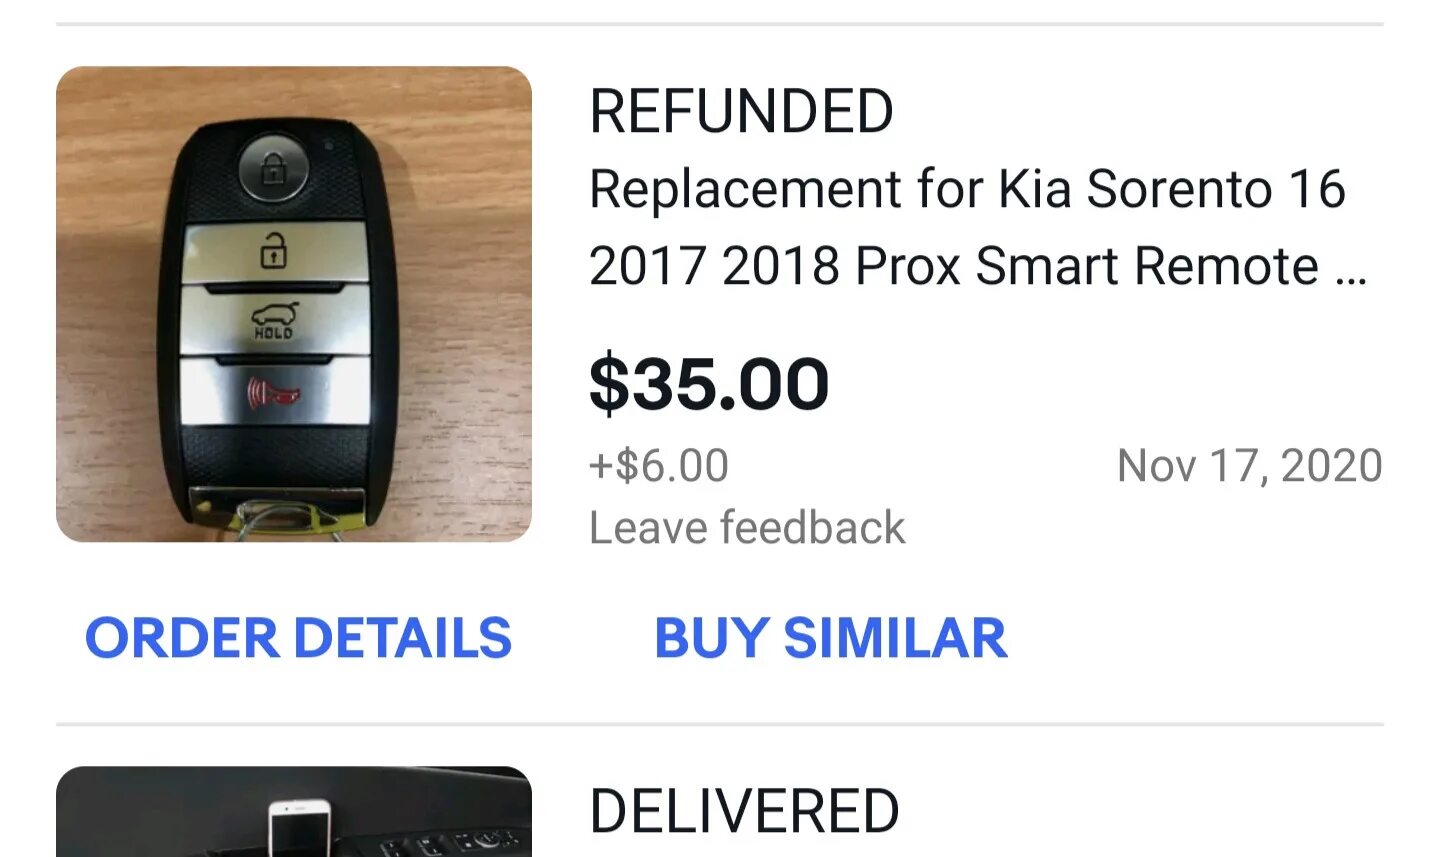Screen dimensions: 1440x857
Task: Click the +$6.00 shipping cost
Action: [659, 466]
